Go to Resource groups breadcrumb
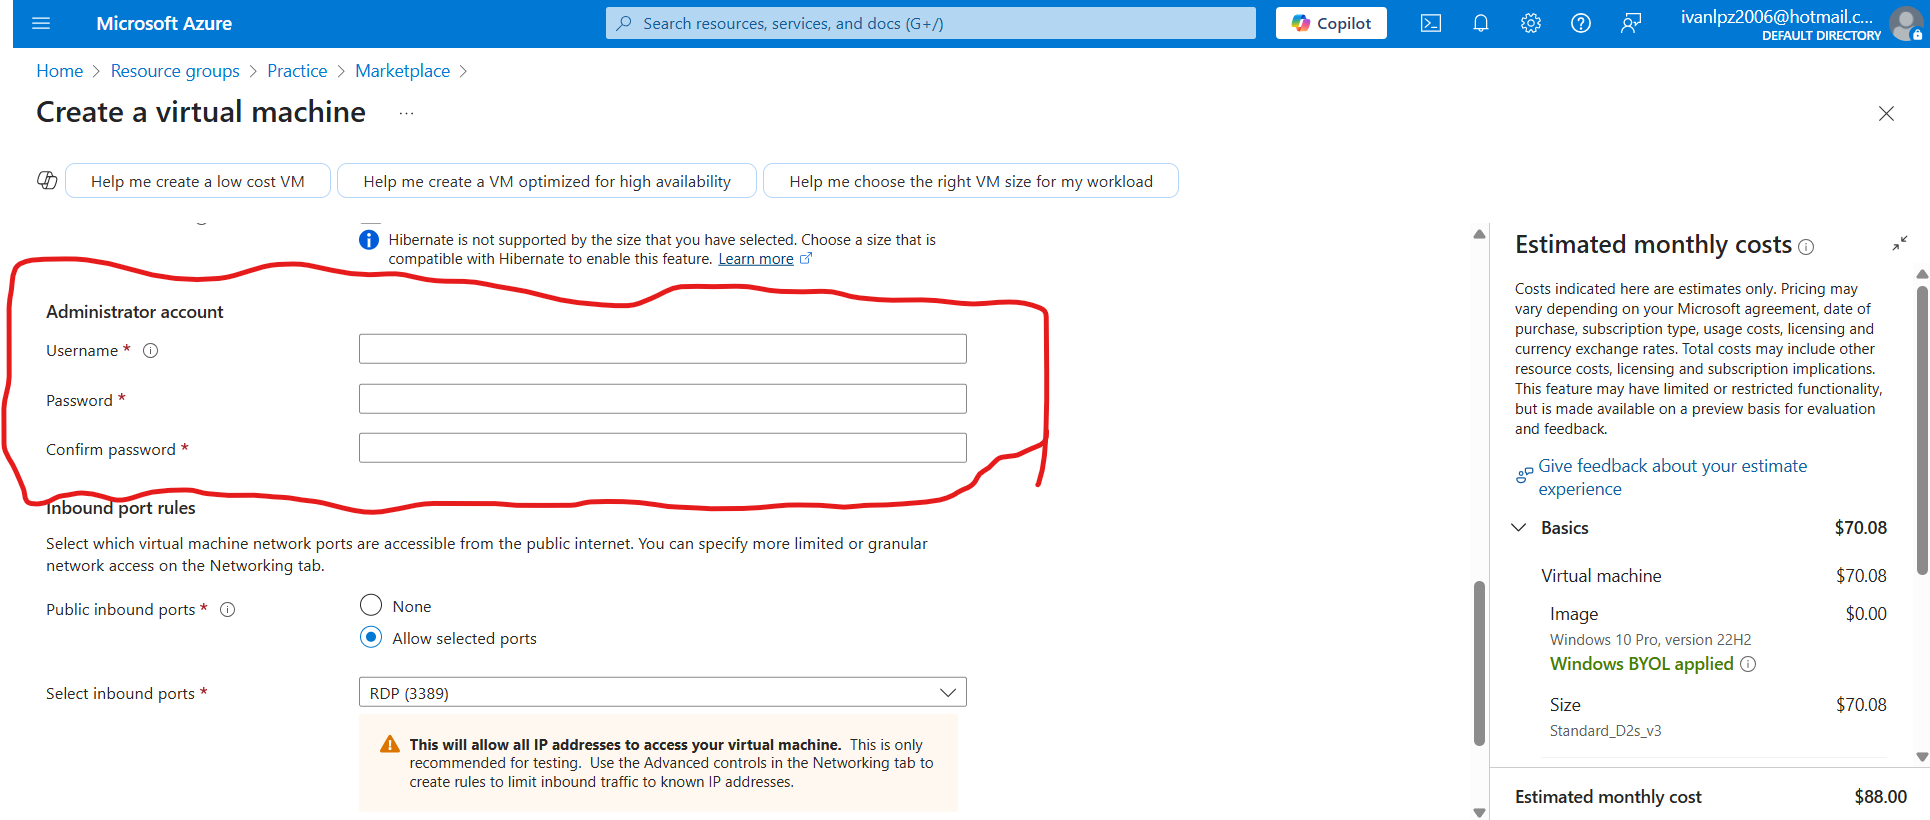Viewport: 1930px width, 820px height. tap(175, 71)
